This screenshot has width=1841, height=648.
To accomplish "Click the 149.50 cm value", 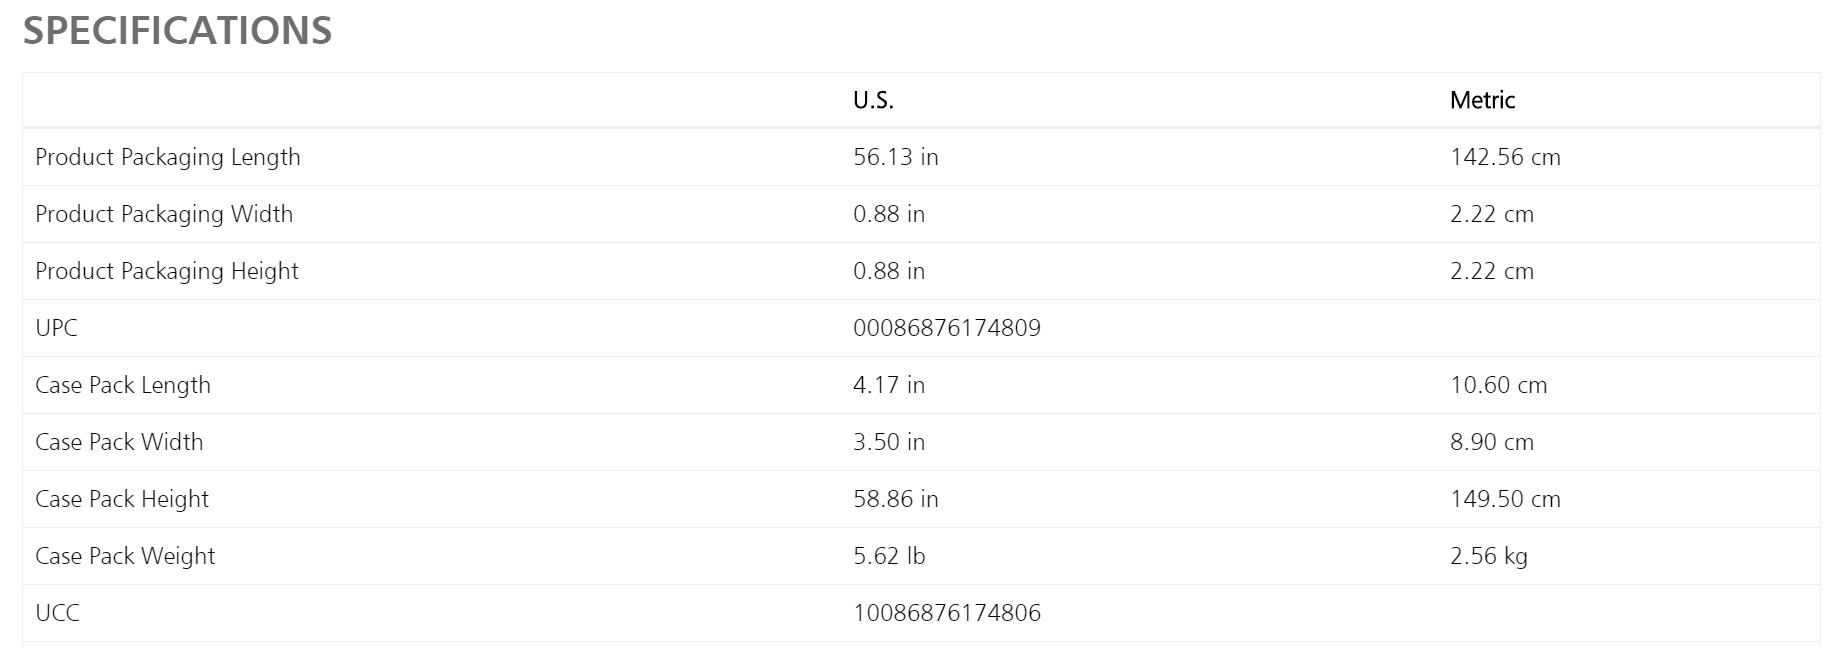I will 1505,499.
